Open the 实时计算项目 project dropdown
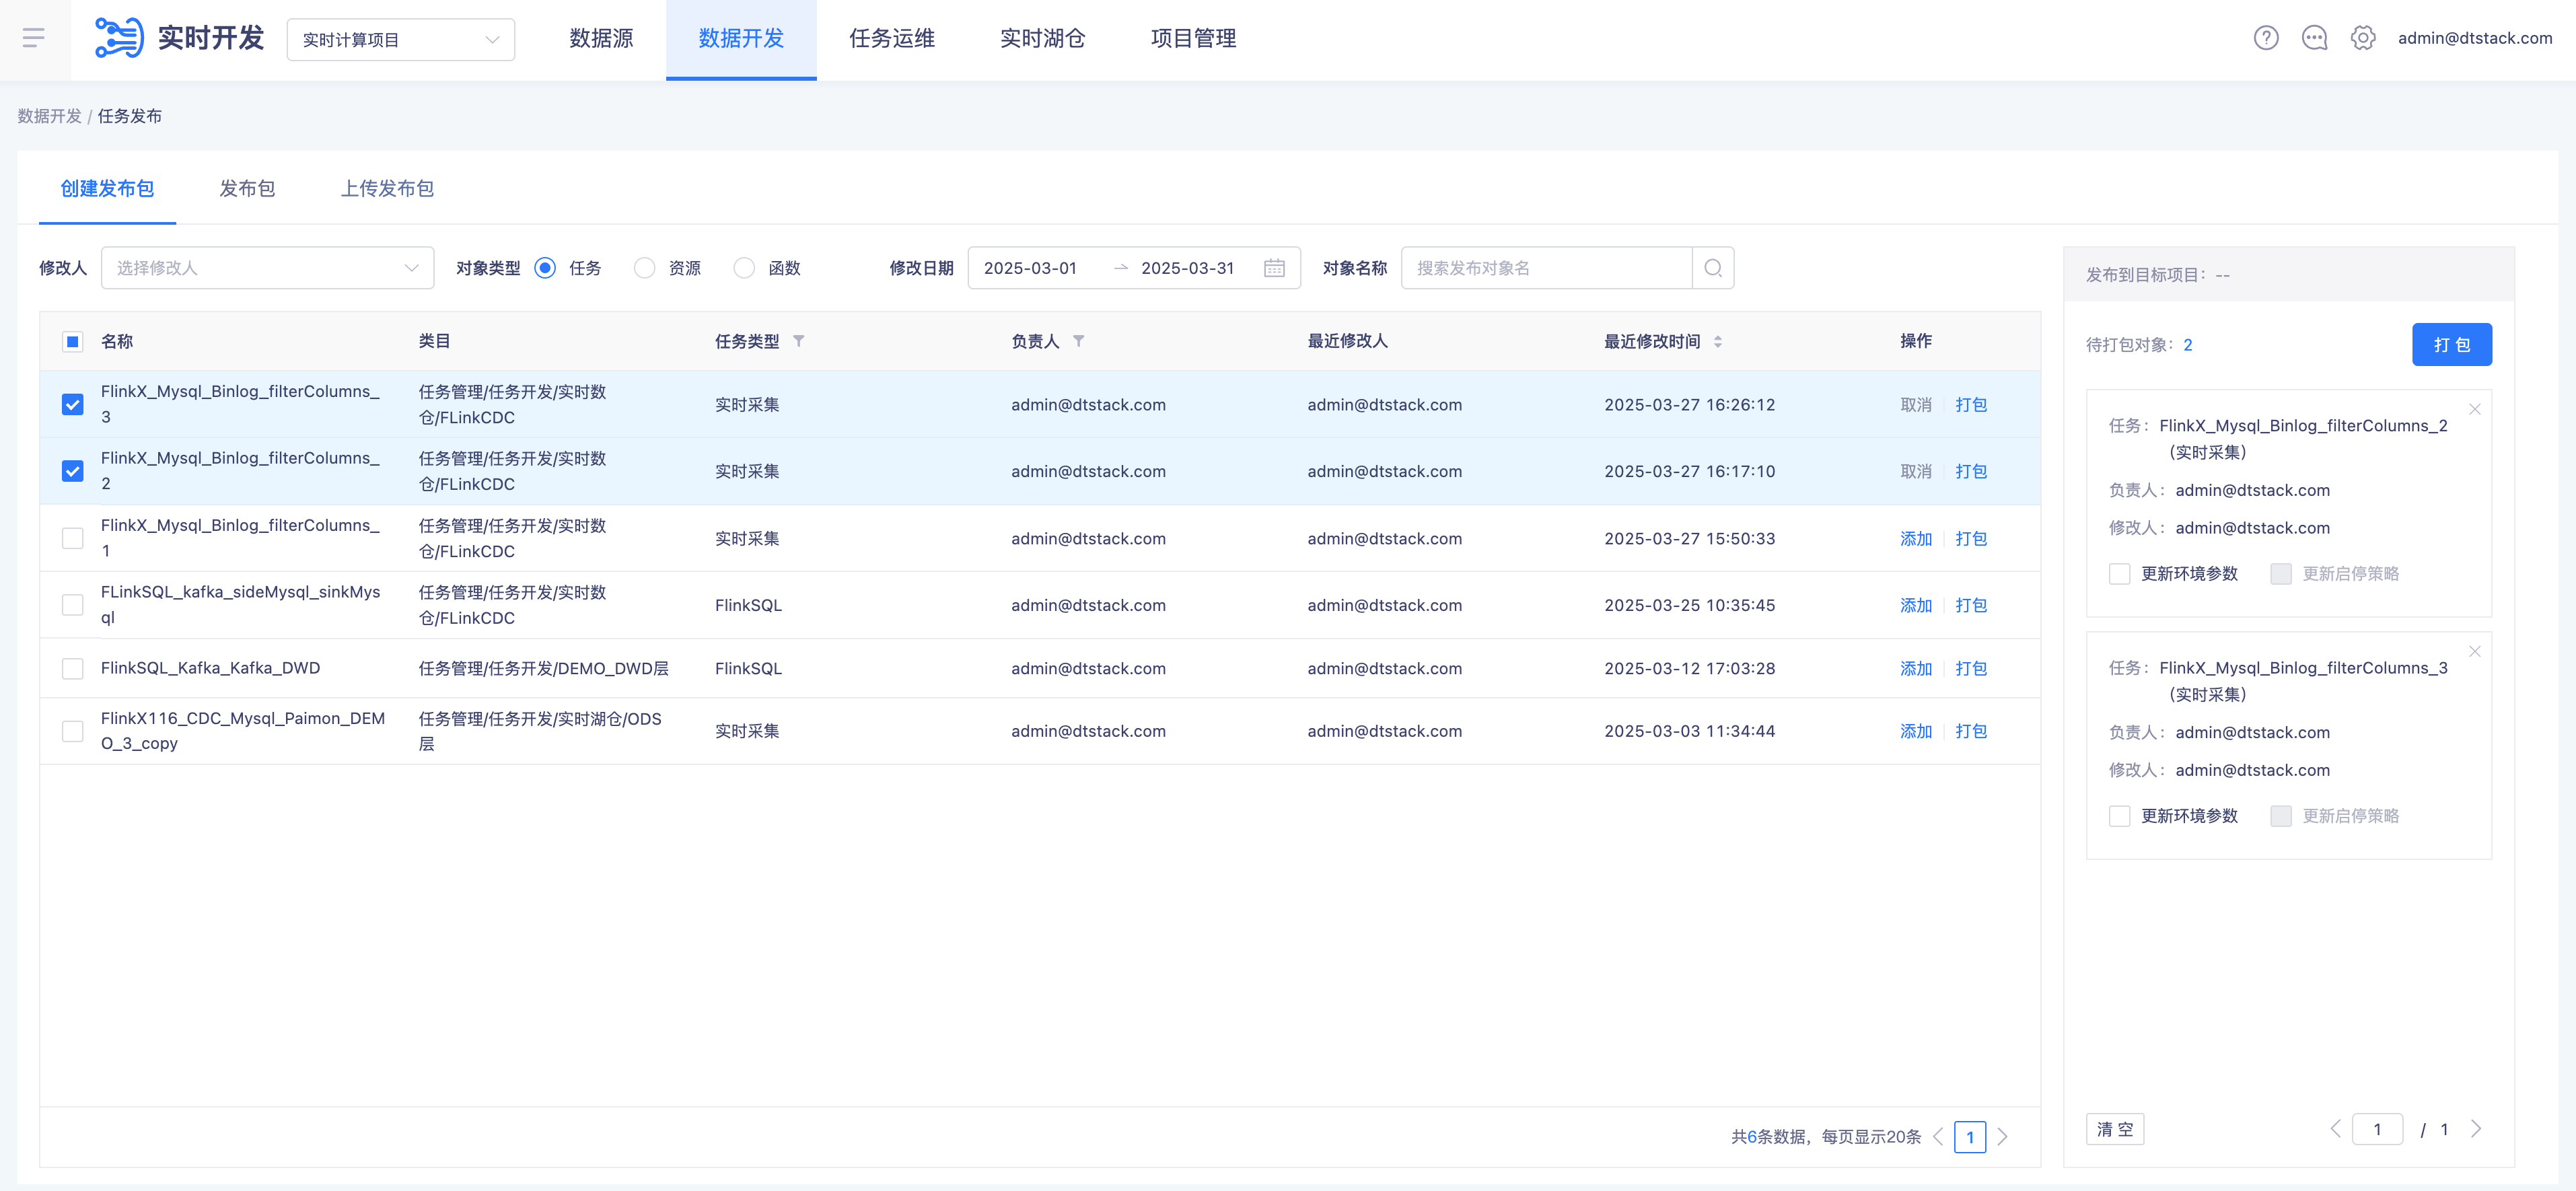Viewport: 2576px width, 1191px height. pos(401,40)
